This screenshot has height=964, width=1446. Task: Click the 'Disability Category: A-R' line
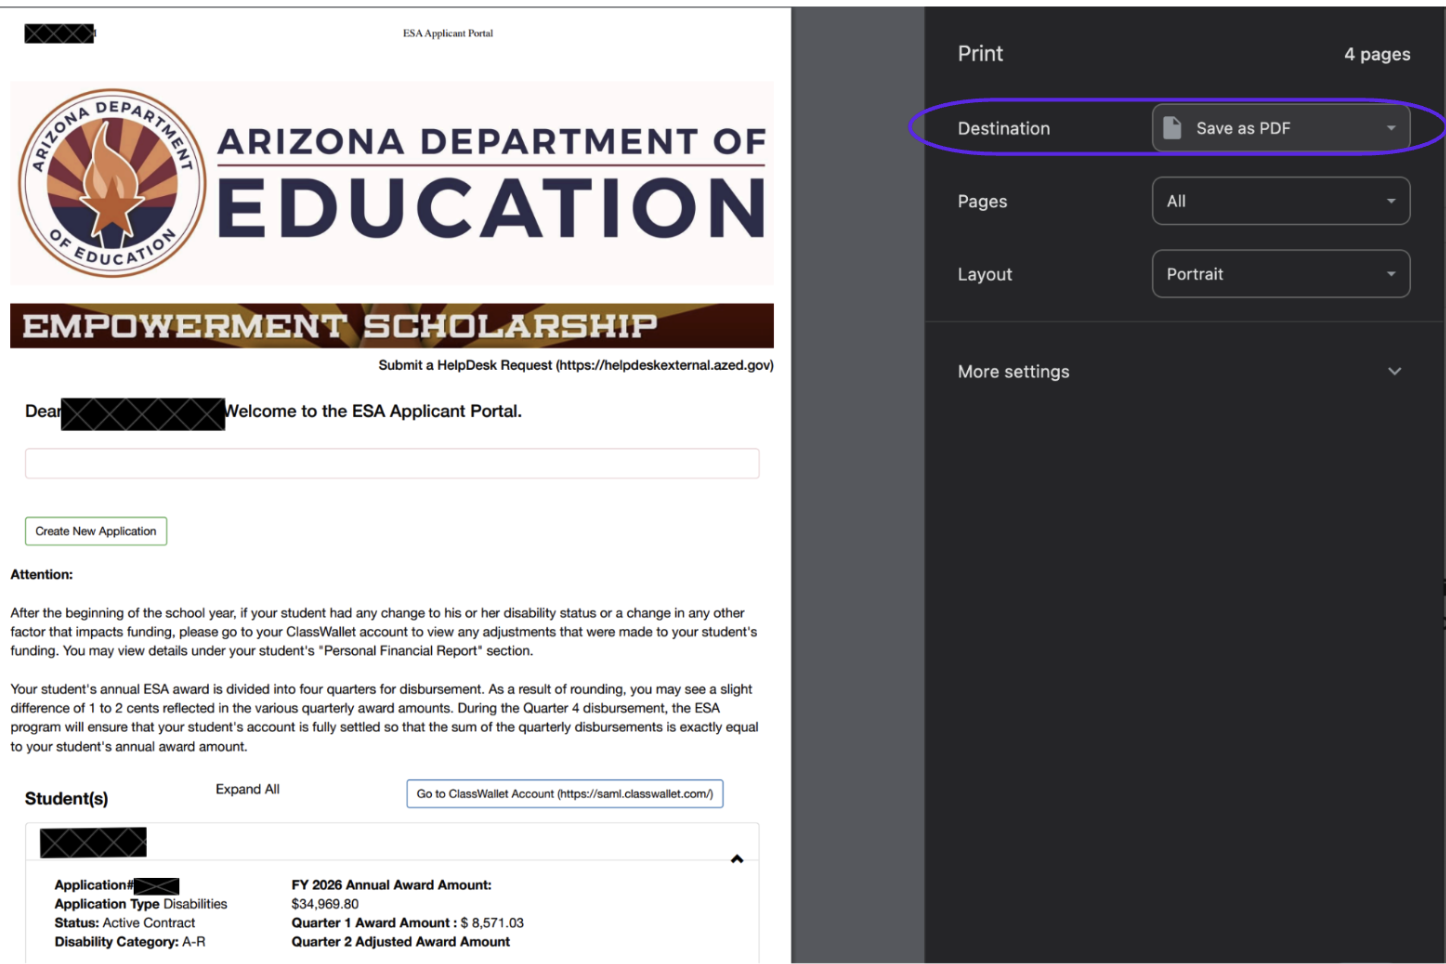130,942
